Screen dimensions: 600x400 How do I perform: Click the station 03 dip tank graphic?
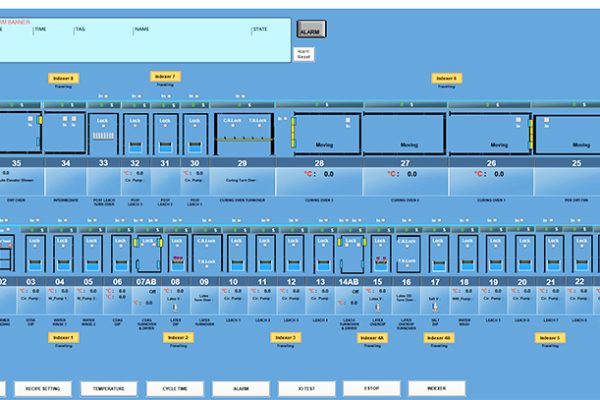click(35, 254)
